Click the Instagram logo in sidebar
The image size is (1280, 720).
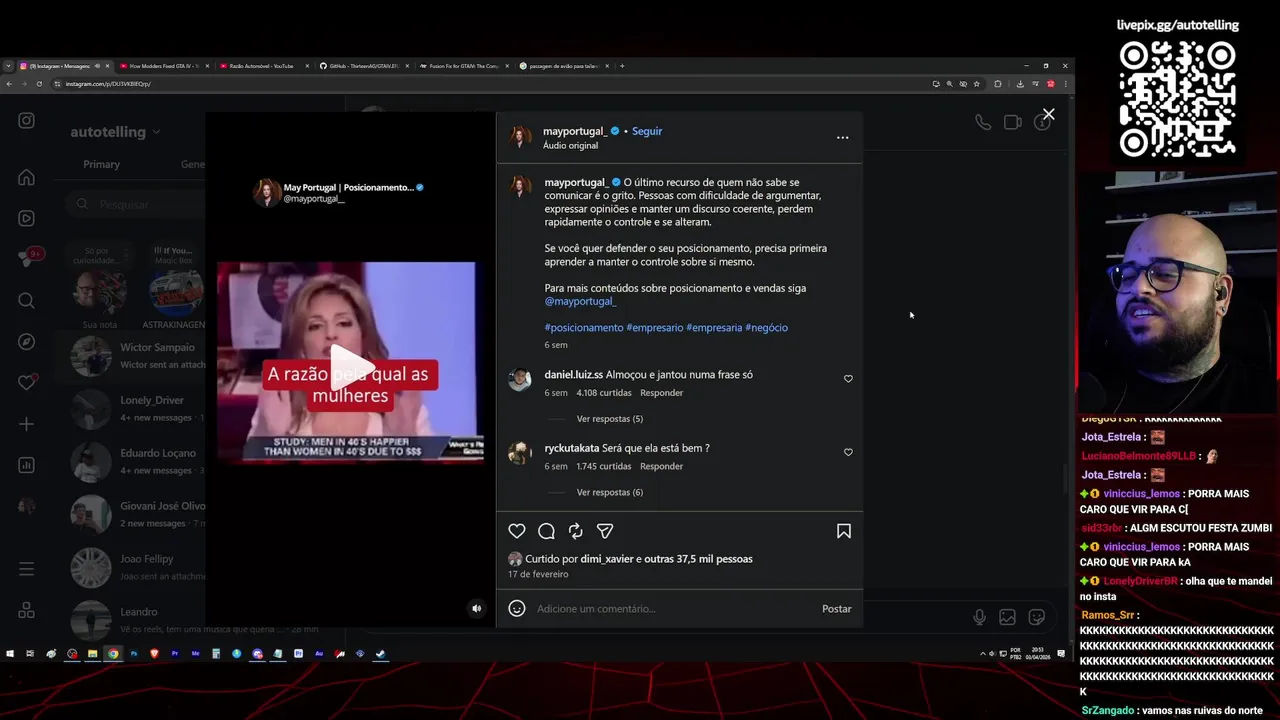[27, 121]
